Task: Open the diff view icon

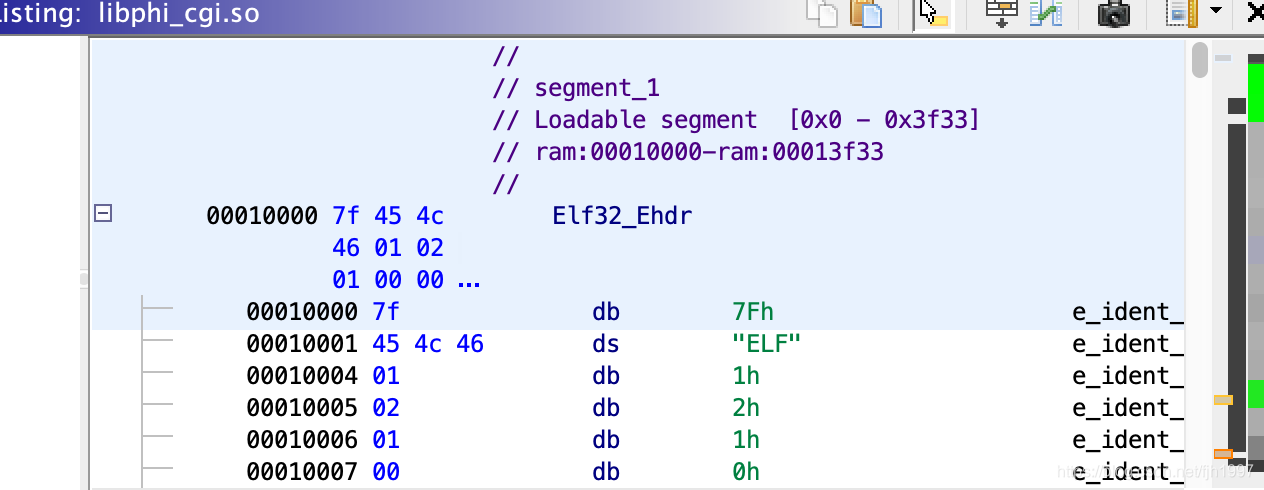Action: tap(1046, 13)
